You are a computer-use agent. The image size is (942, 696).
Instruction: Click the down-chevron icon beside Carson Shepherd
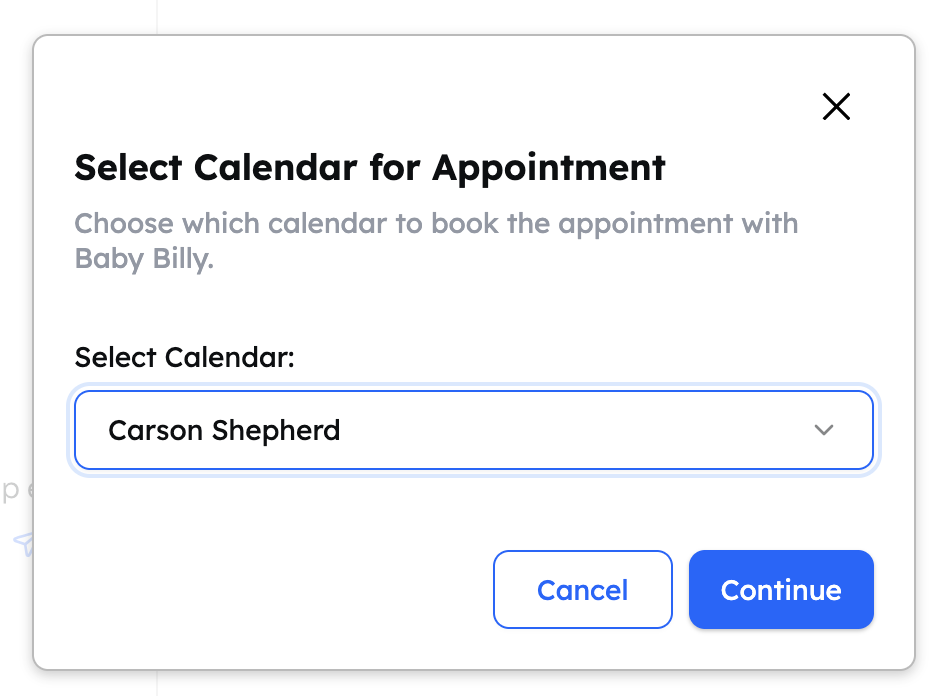[x=823, y=430]
